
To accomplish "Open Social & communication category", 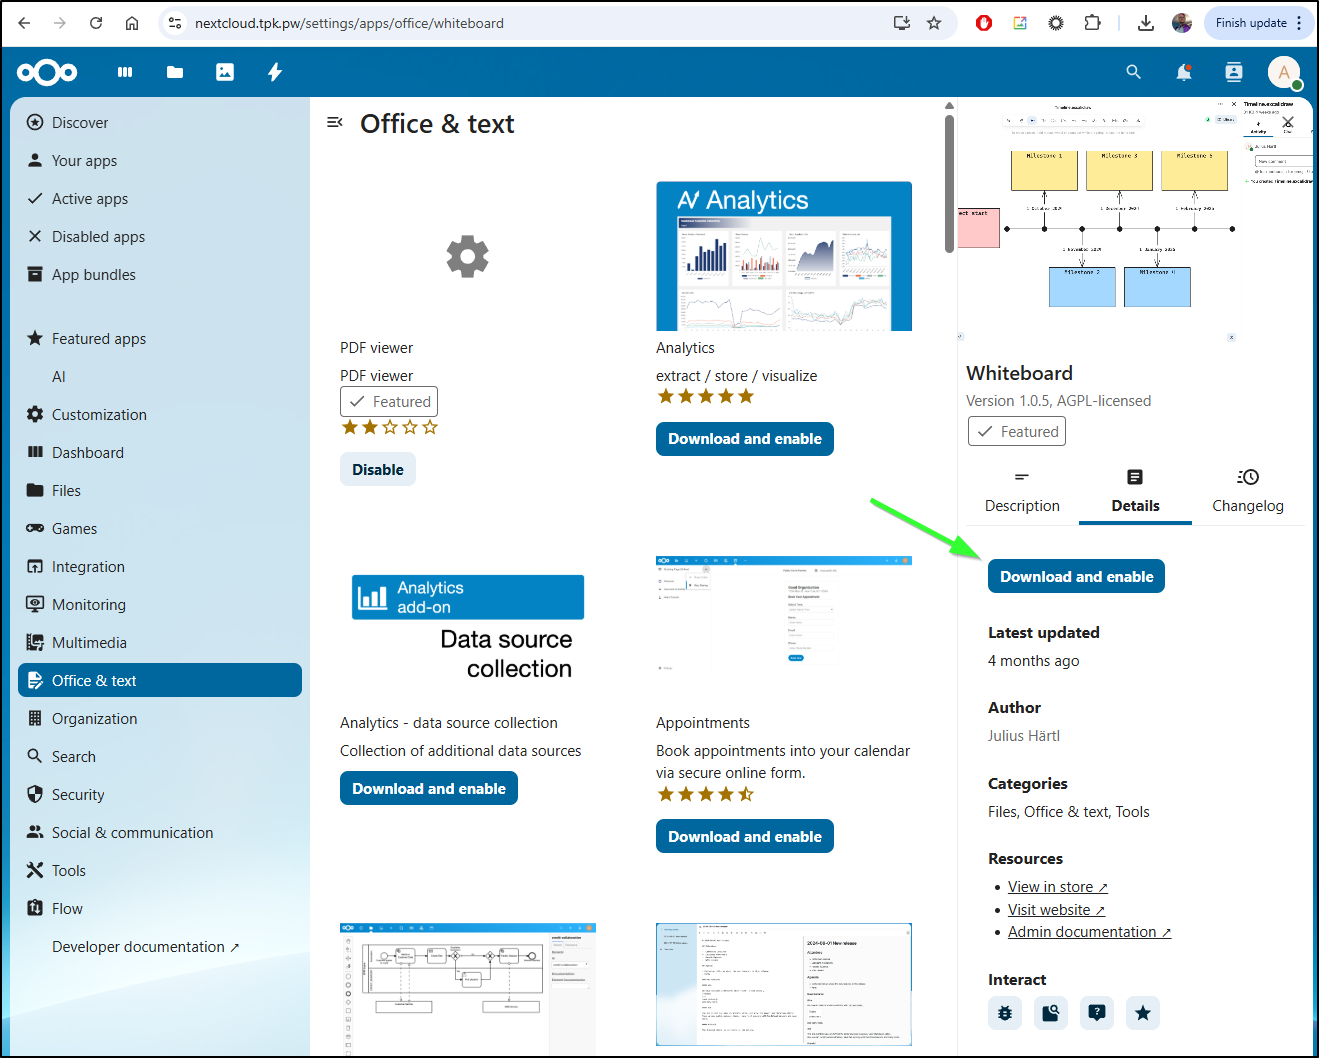I will [x=160, y=833].
